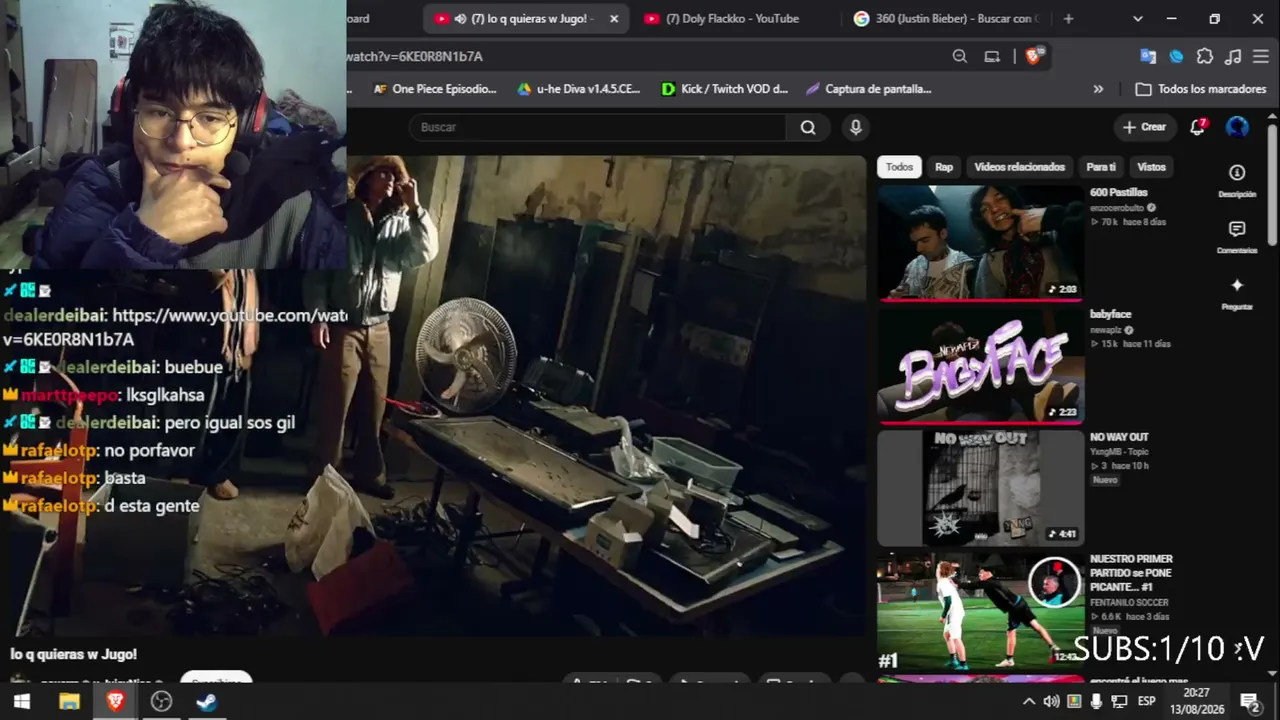Open 'Kick / Twitch VOD d...' bookmark

(x=725, y=89)
